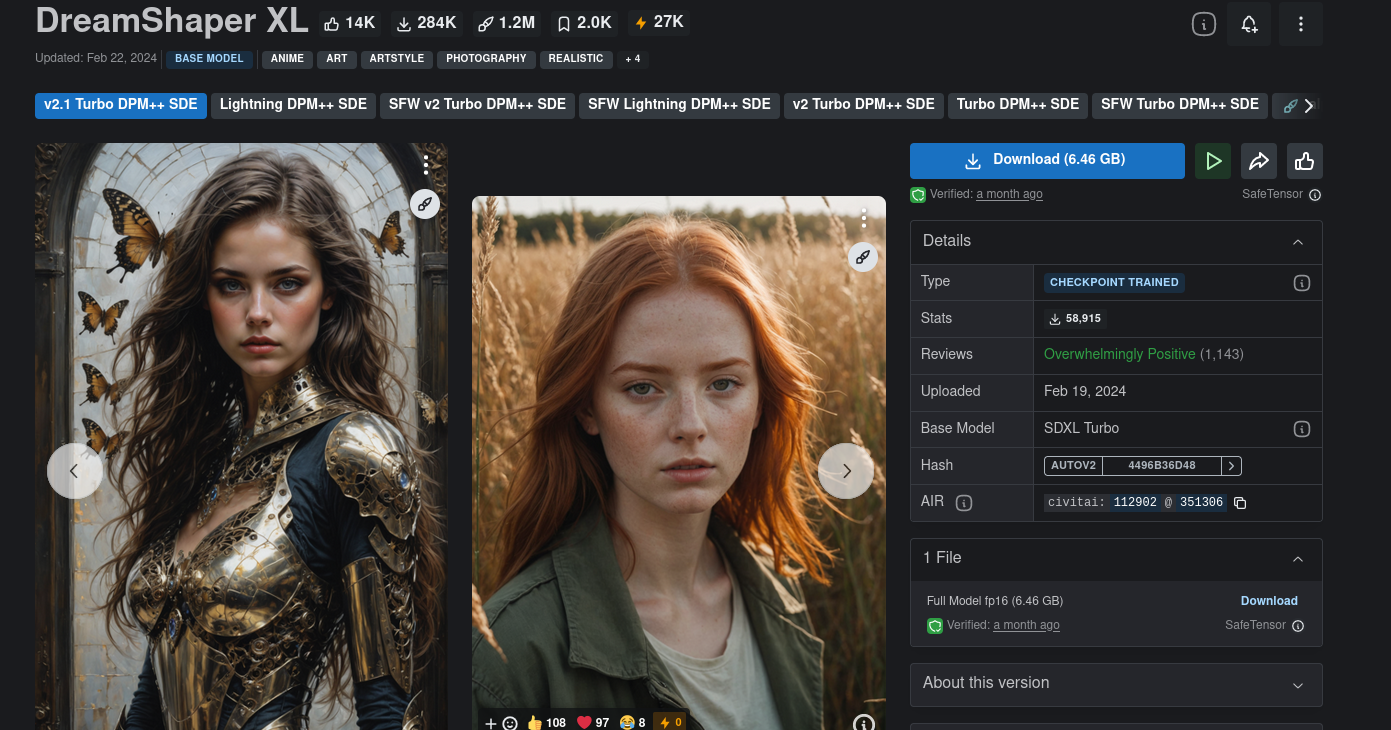Open three-dot menu on redhead image
Image resolution: width=1391 pixels, height=730 pixels.
pyautogui.click(x=864, y=218)
